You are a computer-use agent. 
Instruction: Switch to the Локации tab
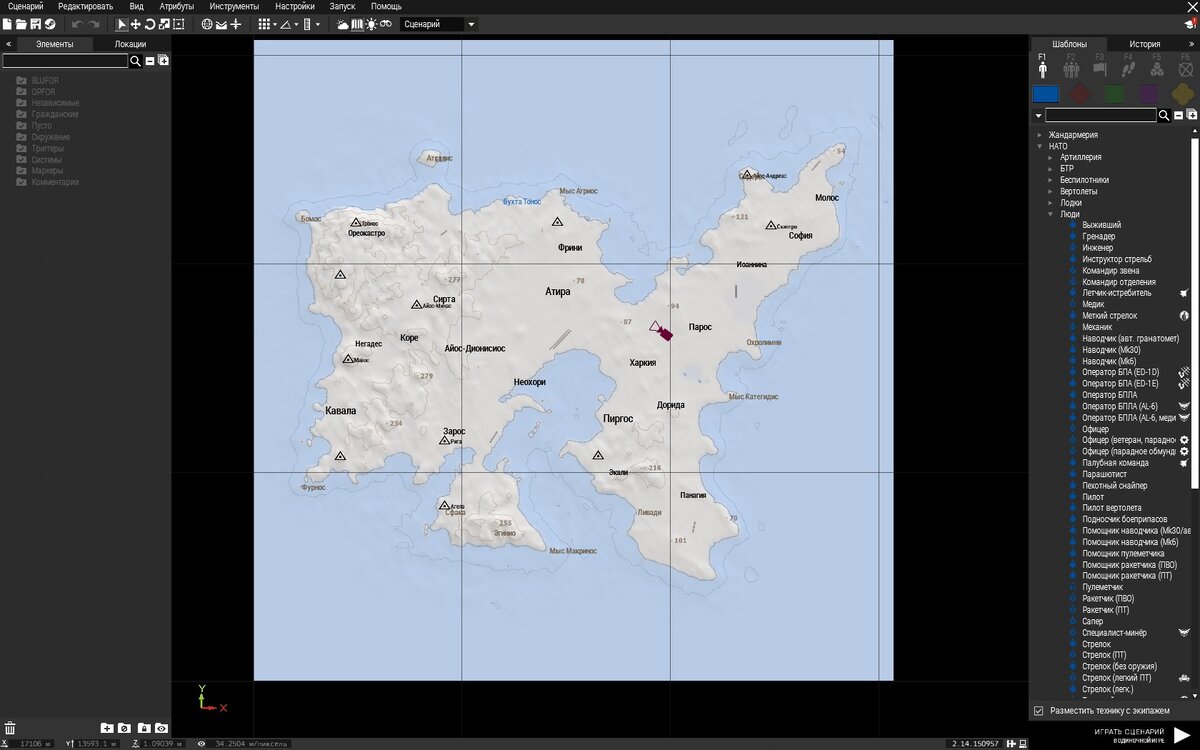pyautogui.click(x=130, y=44)
